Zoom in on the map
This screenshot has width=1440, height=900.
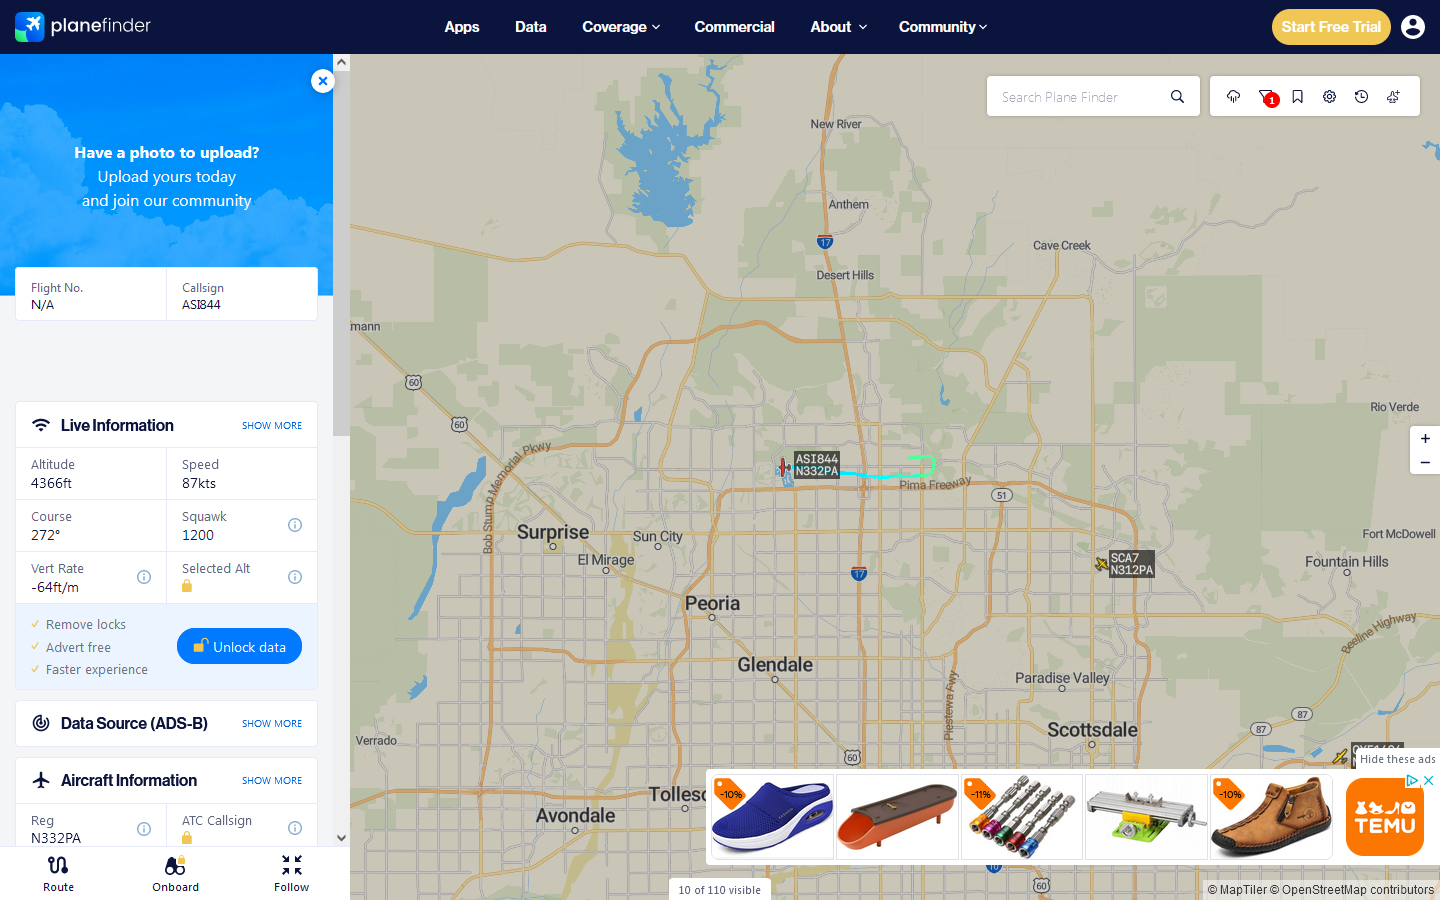pyautogui.click(x=1425, y=438)
